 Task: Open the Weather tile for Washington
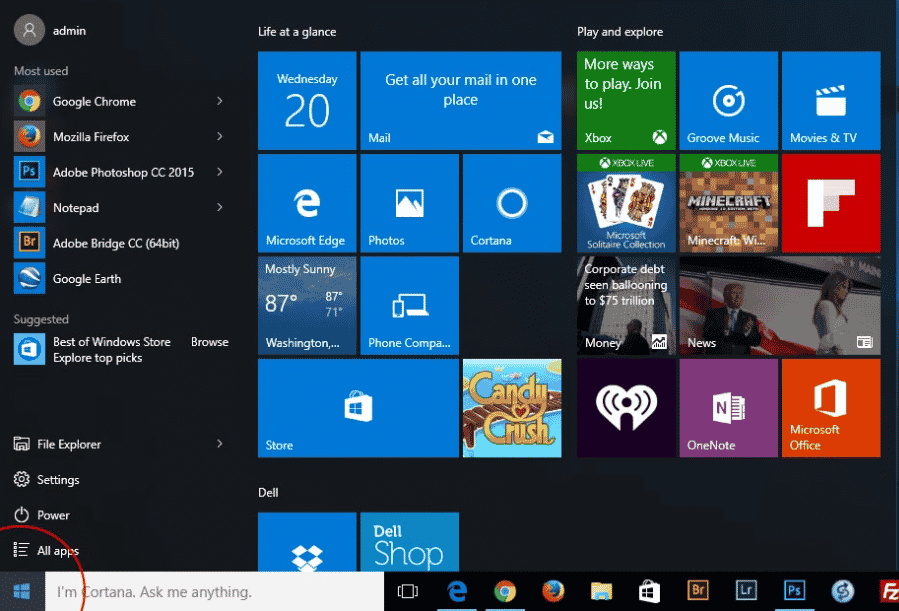(x=307, y=306)
